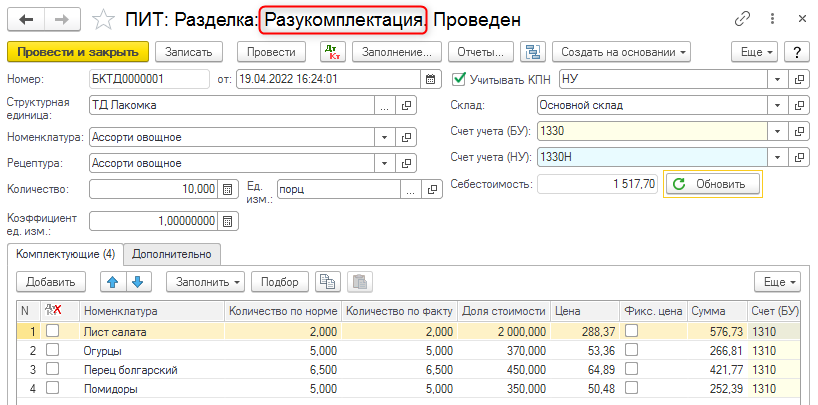Click the Обновить button
The width and height of the screenshot is (818, 405).
pos(711,184)
